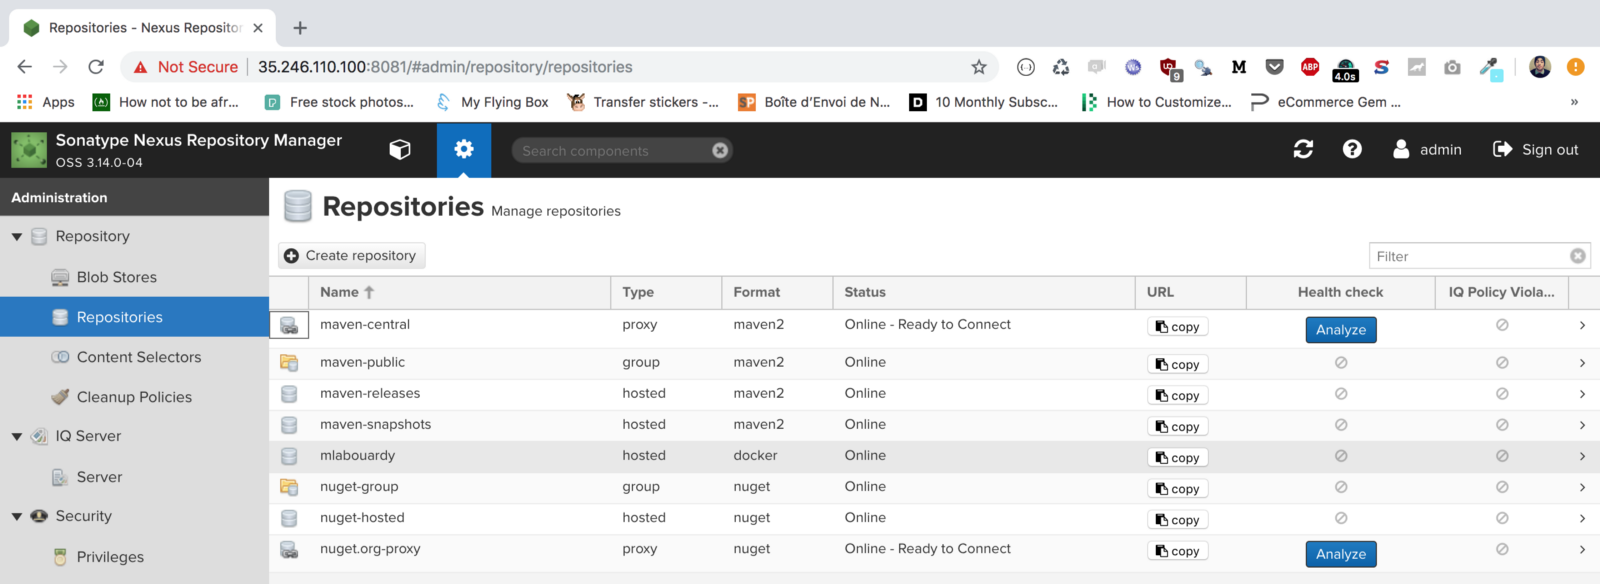Clear the search components box
The height and width of the screenshot is (584, 1600).
[x=720, y=151]
